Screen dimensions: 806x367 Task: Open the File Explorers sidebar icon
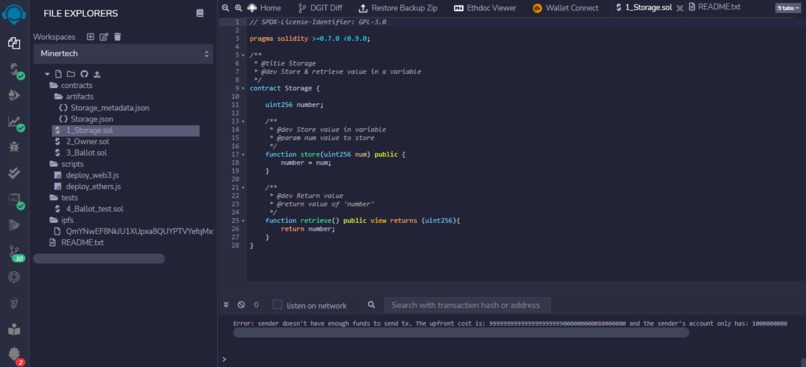[14, 43]
